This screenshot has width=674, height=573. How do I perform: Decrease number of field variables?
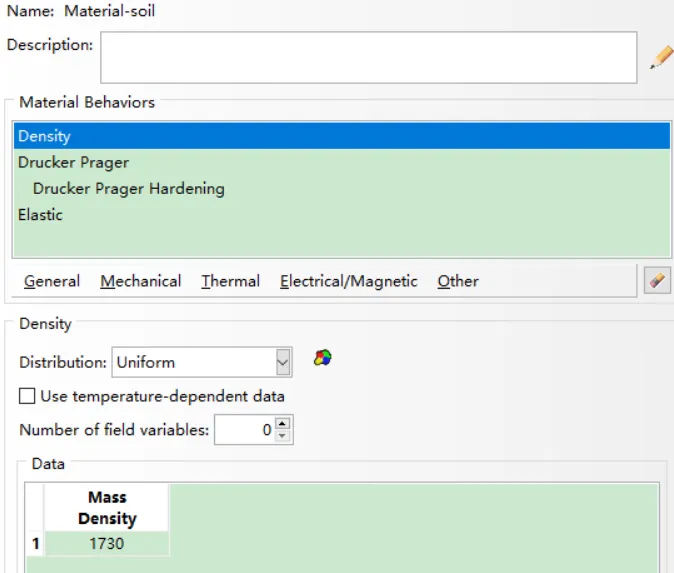[x=282, y=436]
